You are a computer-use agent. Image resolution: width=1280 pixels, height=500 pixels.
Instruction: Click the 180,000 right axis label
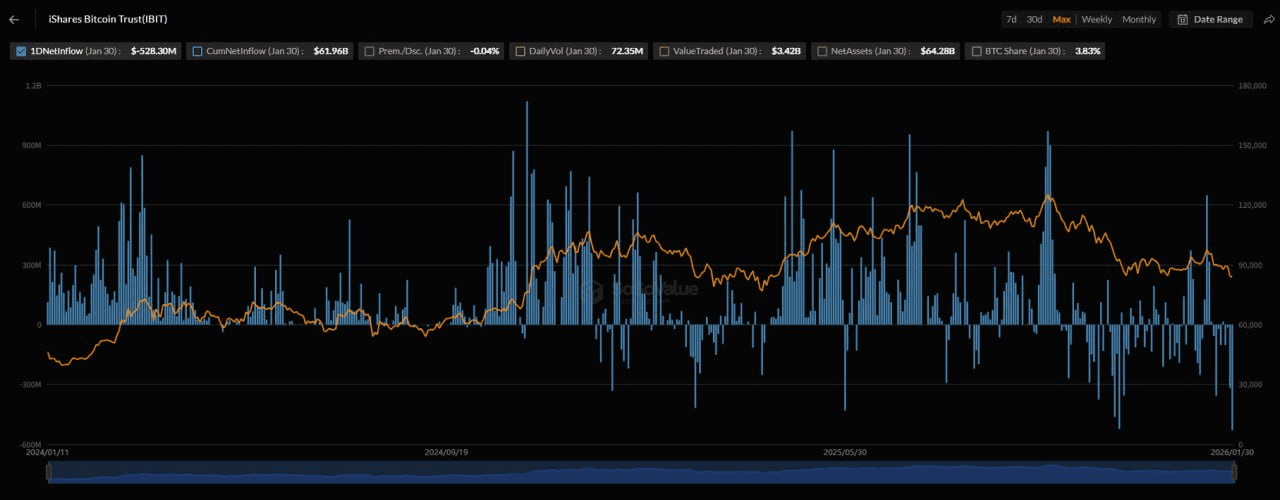pos(1253,86)
